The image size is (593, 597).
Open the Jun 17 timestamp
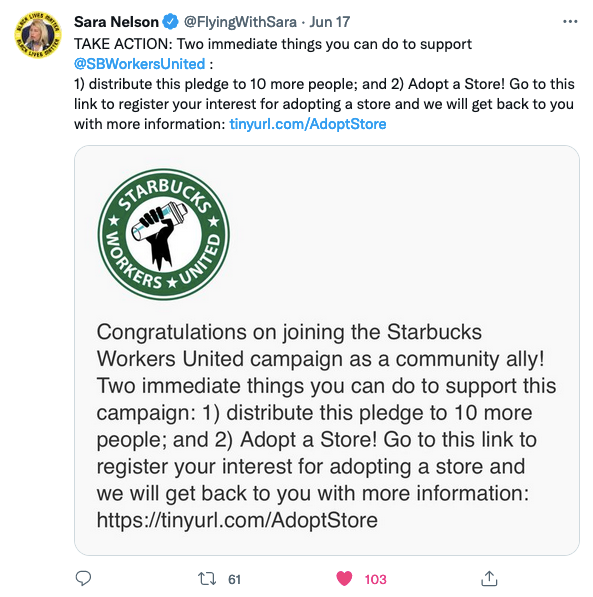329,22
